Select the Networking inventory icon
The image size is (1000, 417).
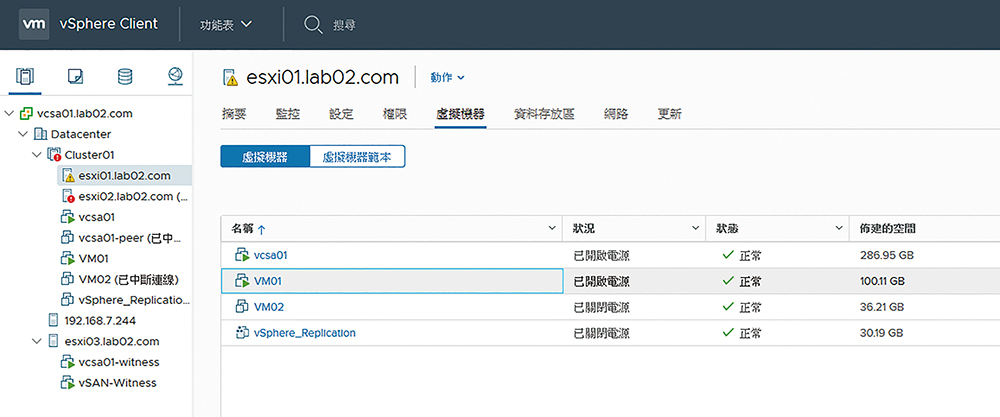coord(175,77)
